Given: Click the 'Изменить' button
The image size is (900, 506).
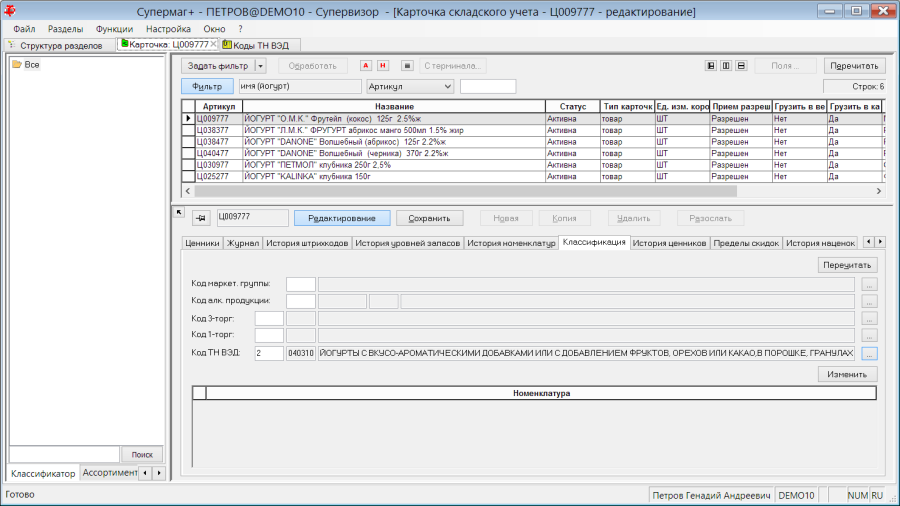Looking at the screenshot, I should click(x=847, y=374).
